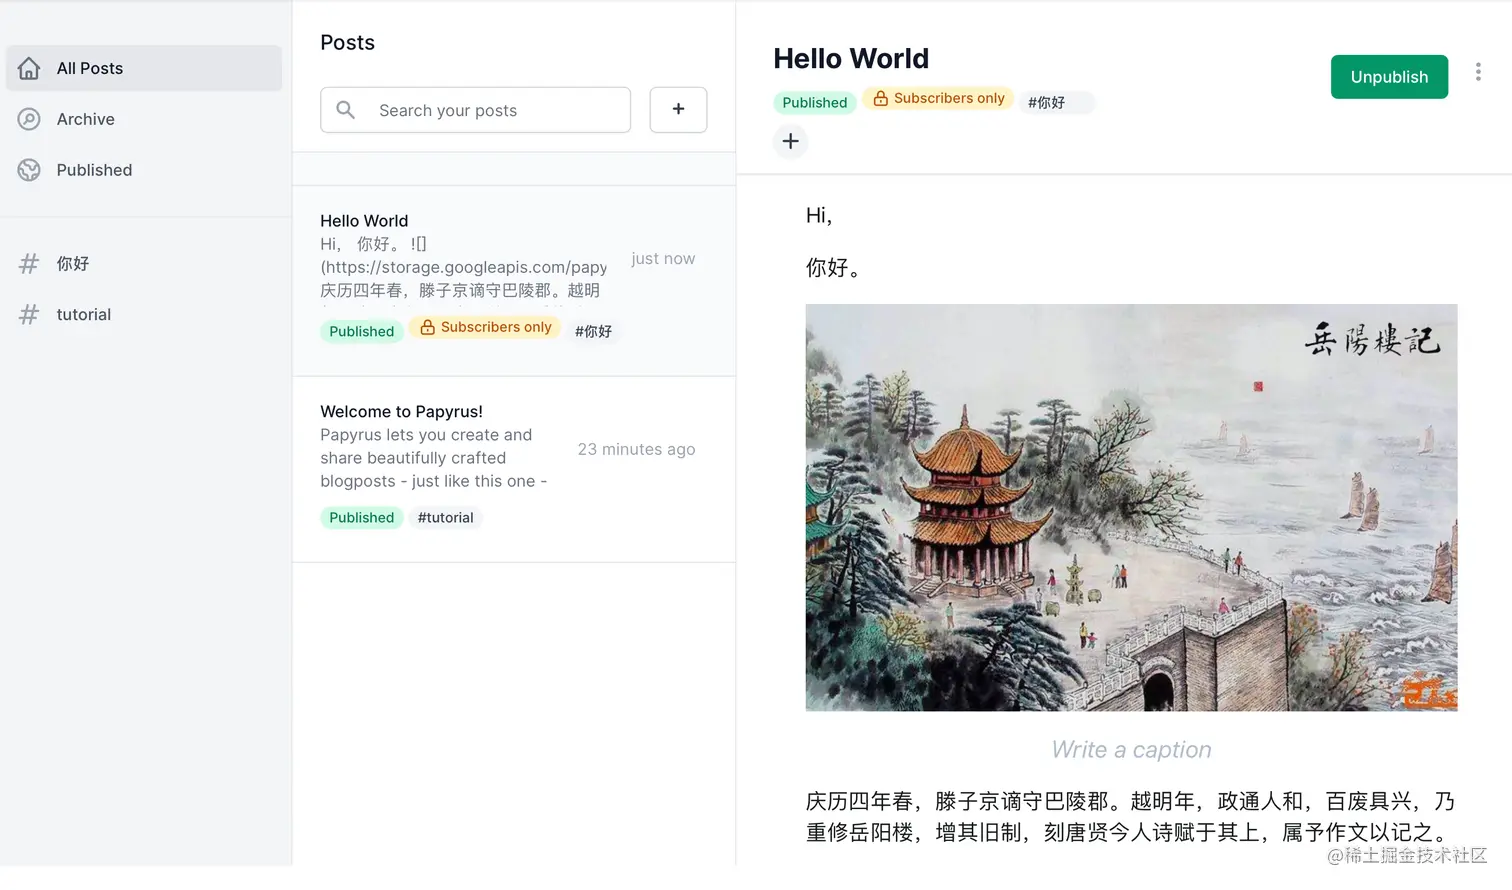Viewport: 1512px width, 890px height.
Task: Click the Posts heading
Action: [x=347, y=43]
